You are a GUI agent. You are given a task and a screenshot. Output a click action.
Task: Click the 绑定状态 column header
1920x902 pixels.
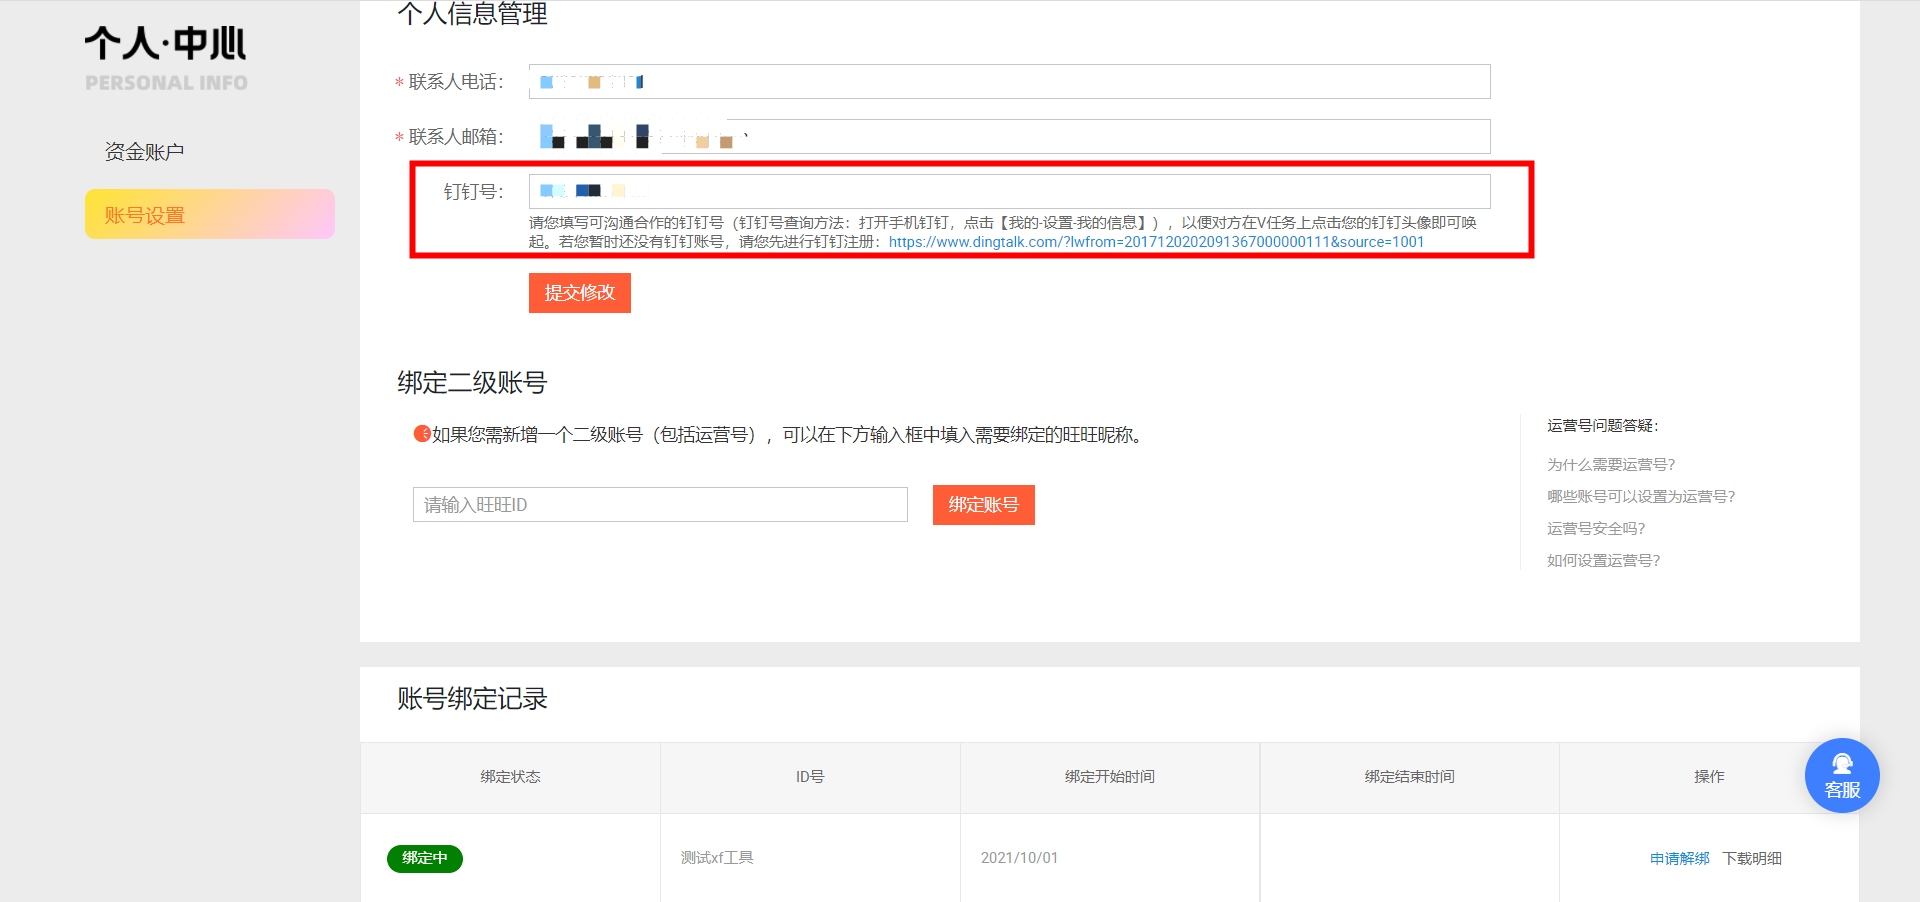pos(510,777)
